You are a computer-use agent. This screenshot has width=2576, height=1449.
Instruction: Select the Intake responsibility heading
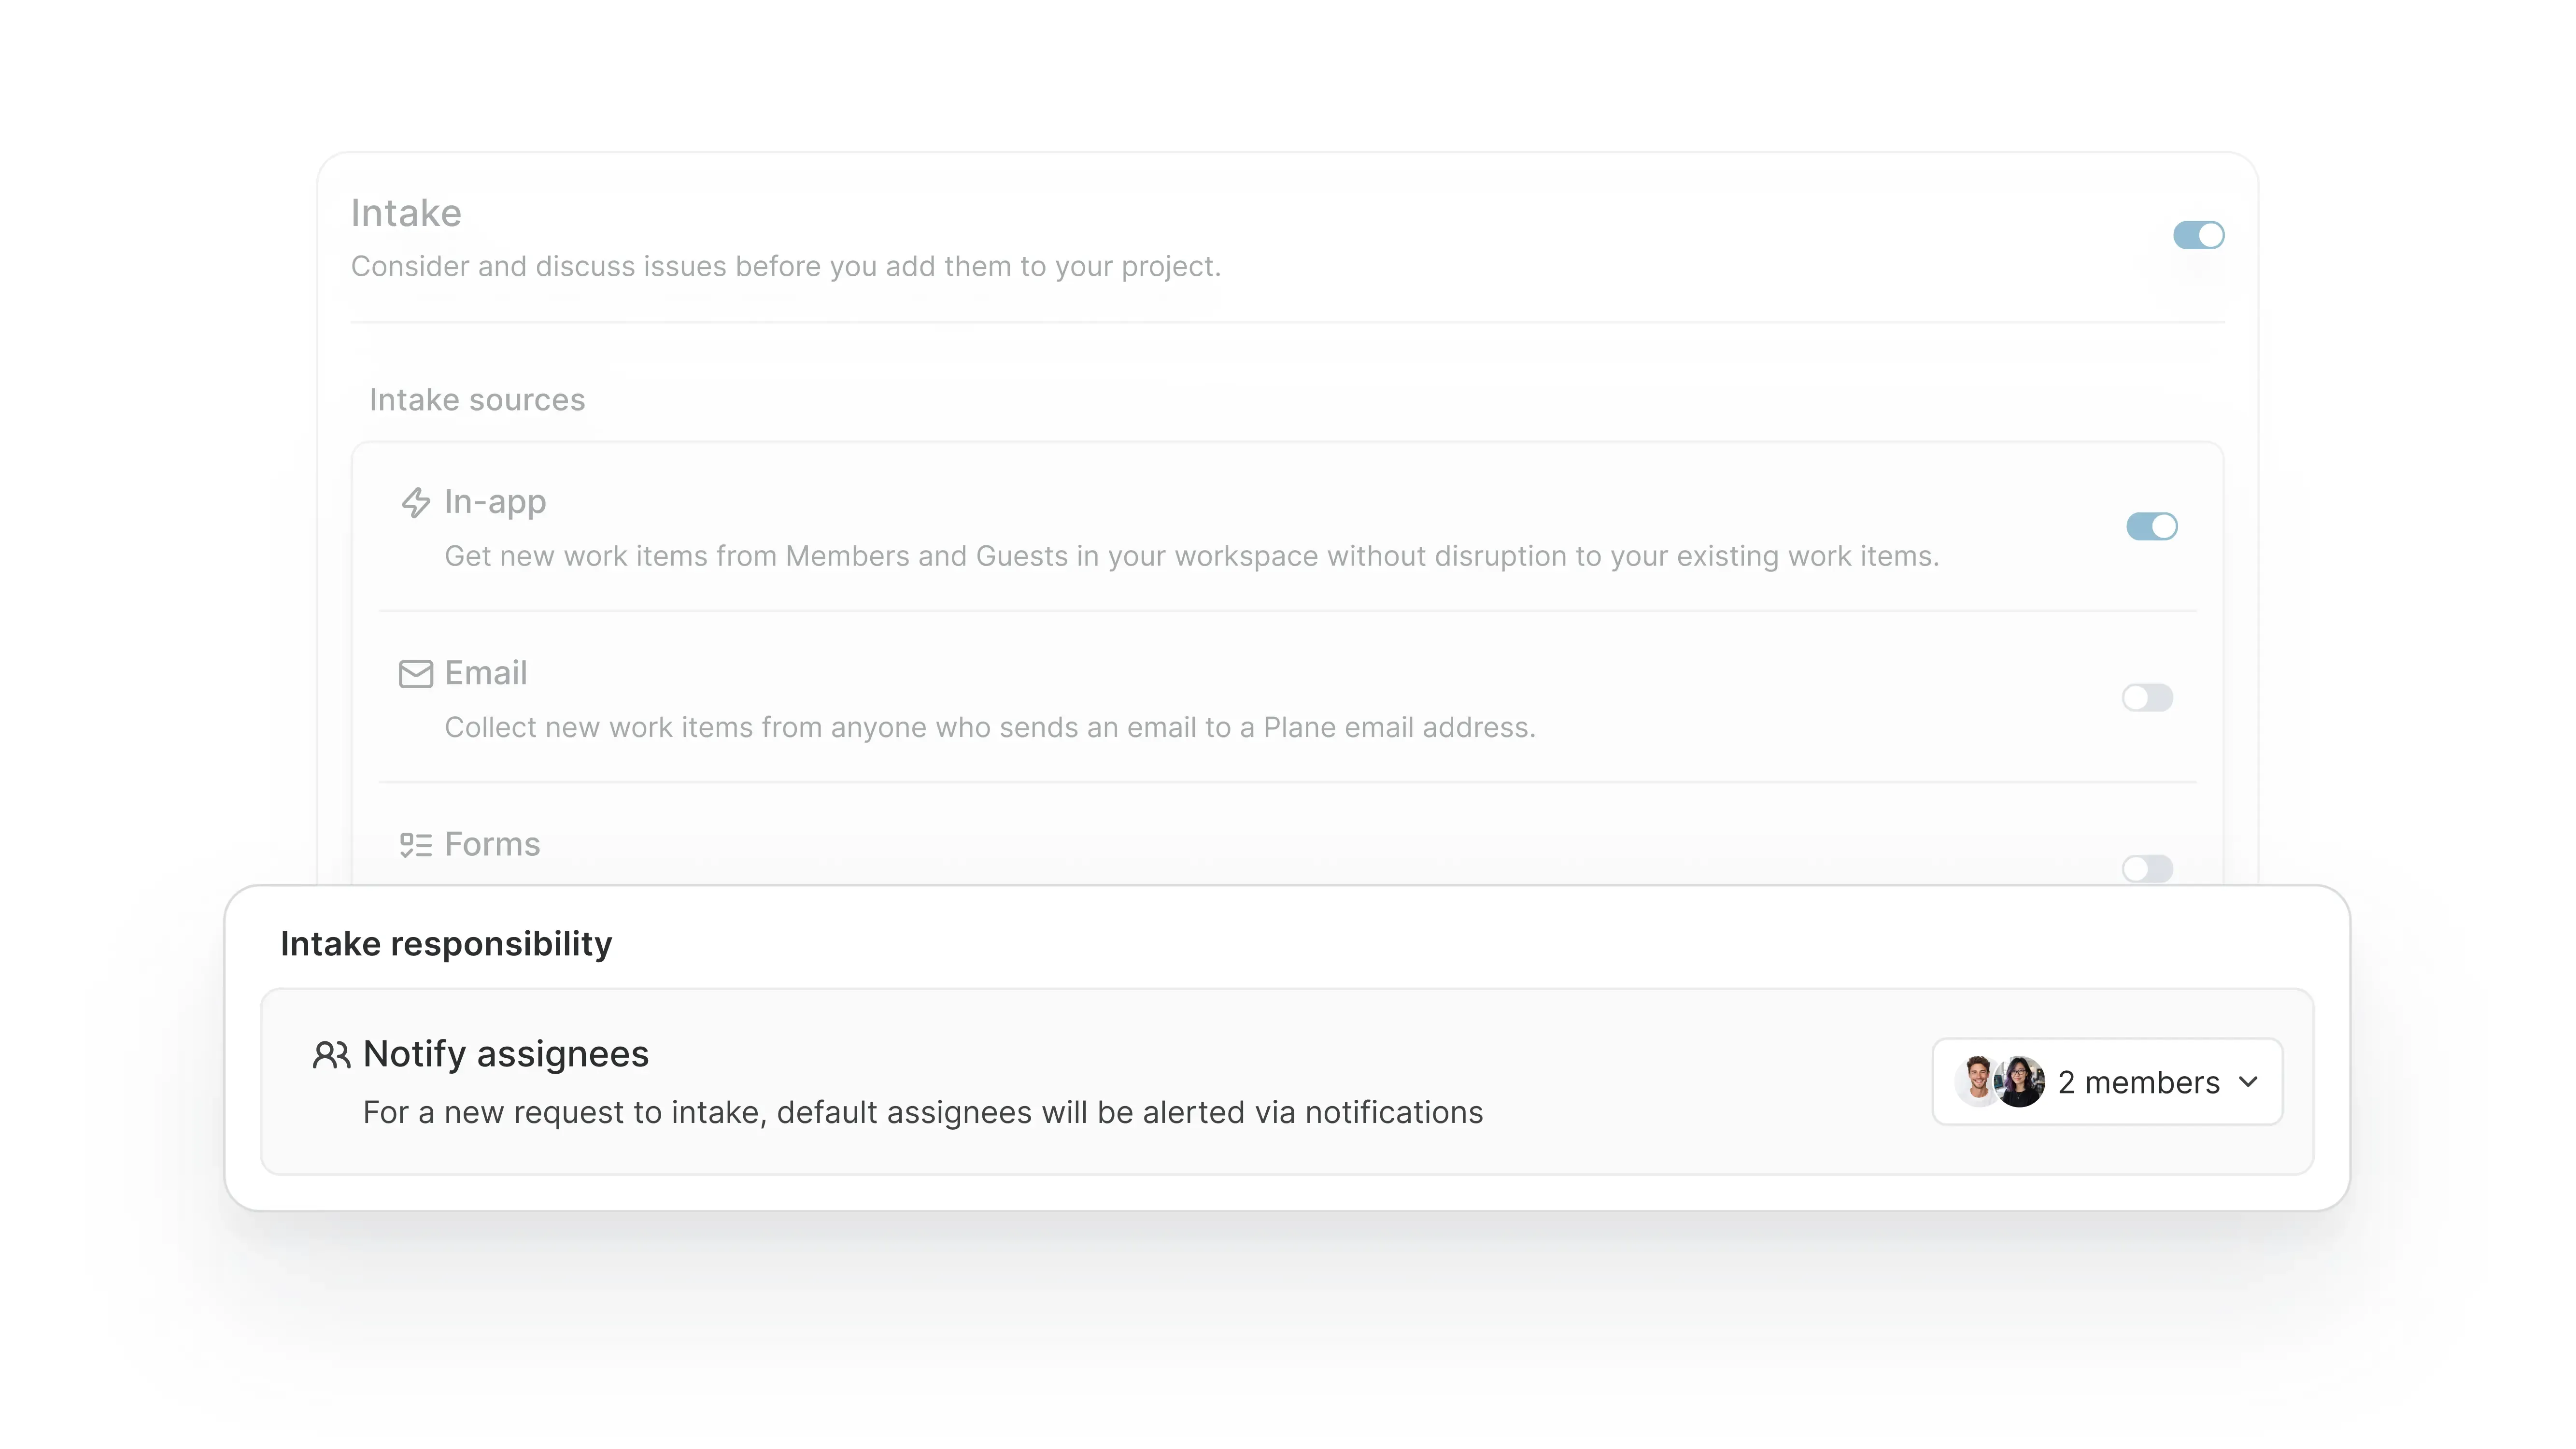click(447, 943)
